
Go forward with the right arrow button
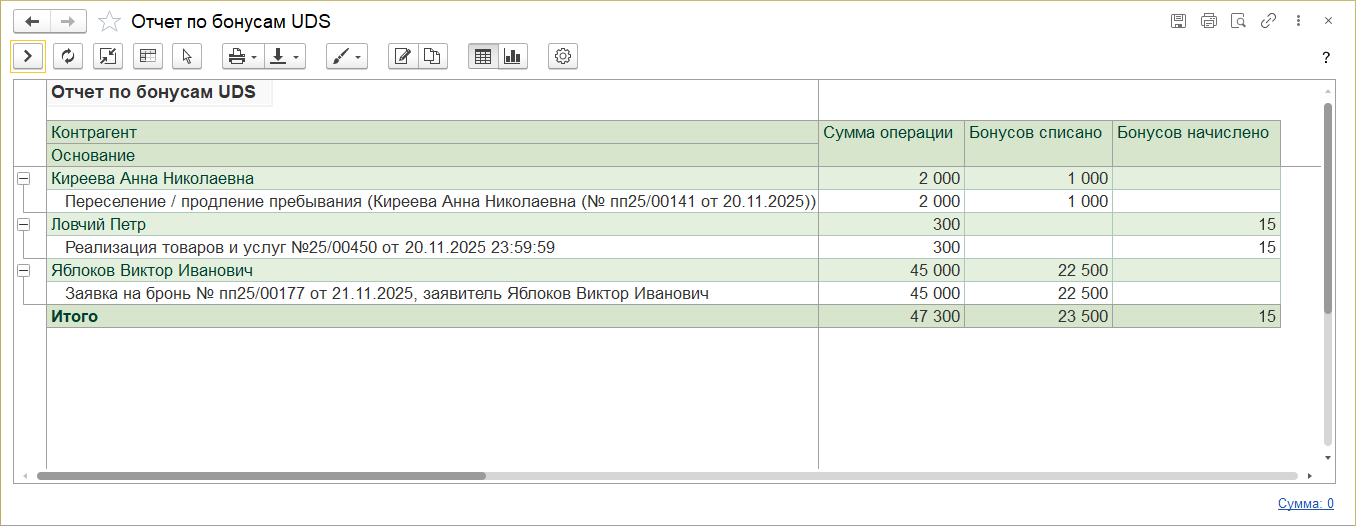point(68,21)
